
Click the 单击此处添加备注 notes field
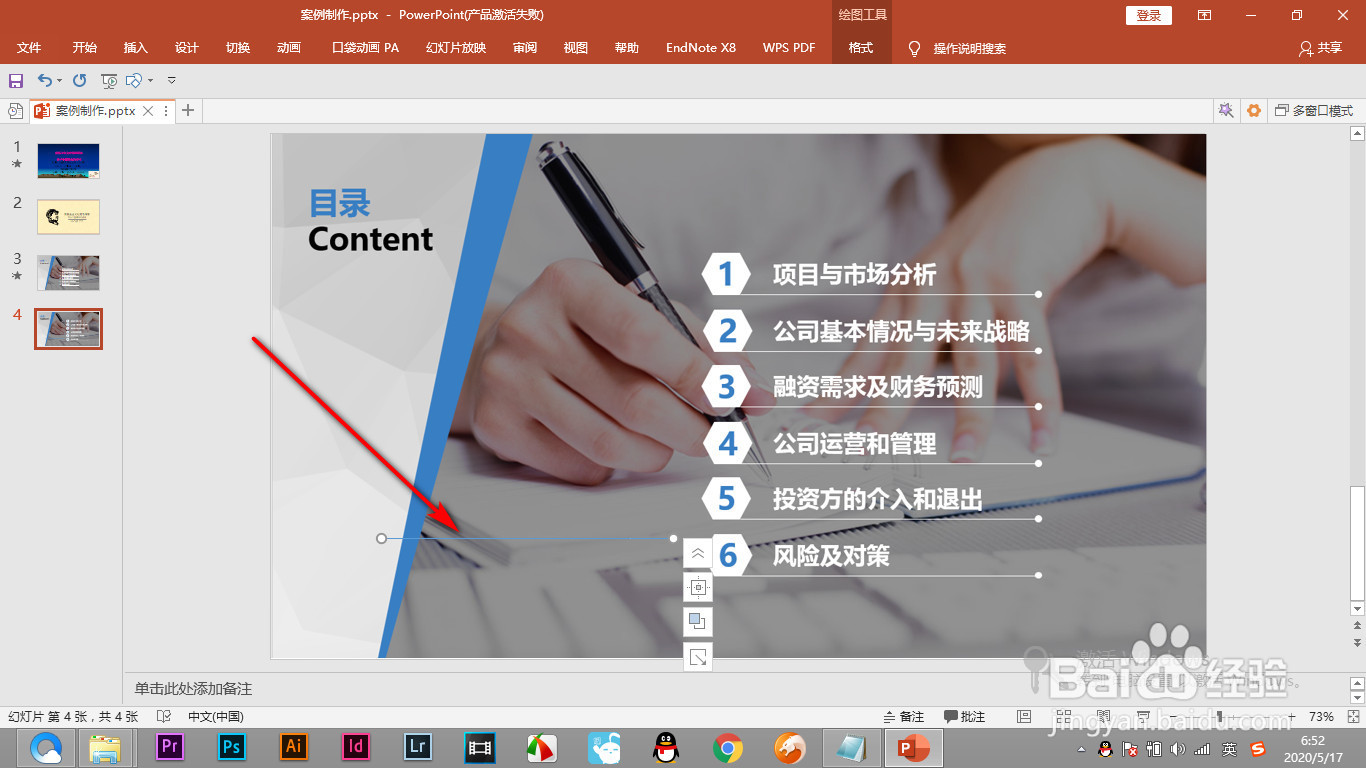click(735, 689)
